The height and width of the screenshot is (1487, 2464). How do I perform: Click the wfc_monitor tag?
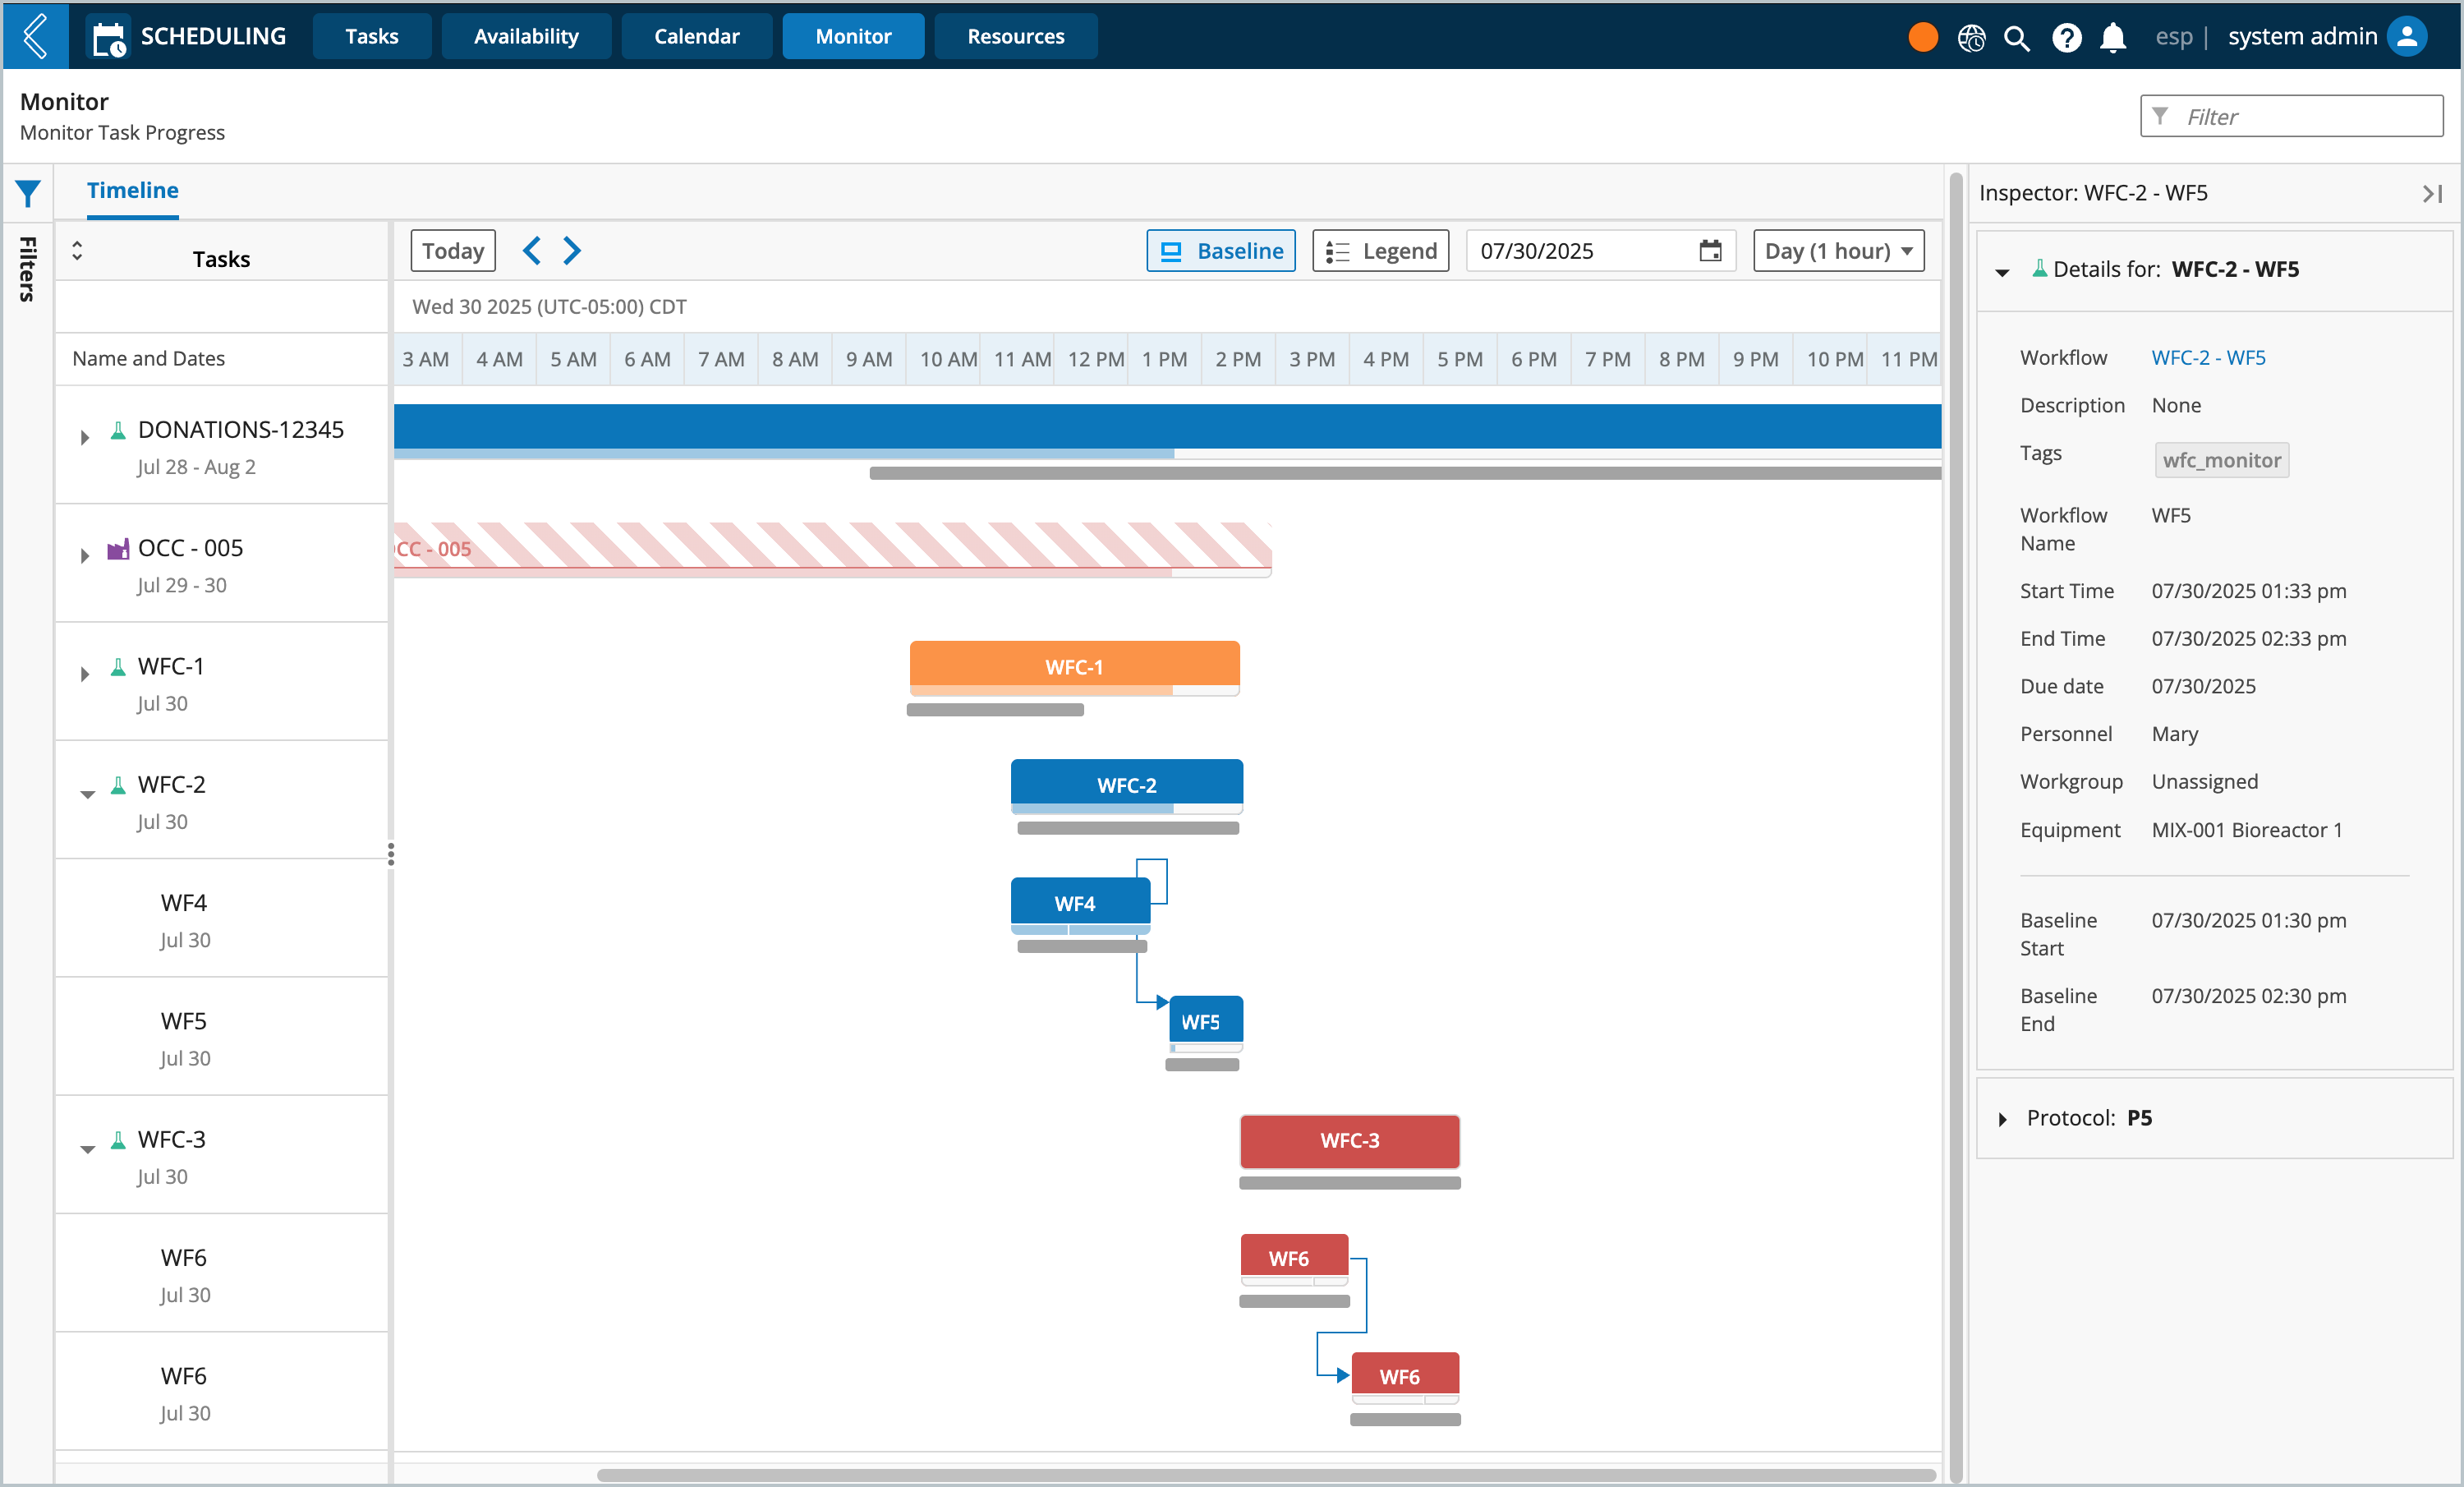point(2221,460)
